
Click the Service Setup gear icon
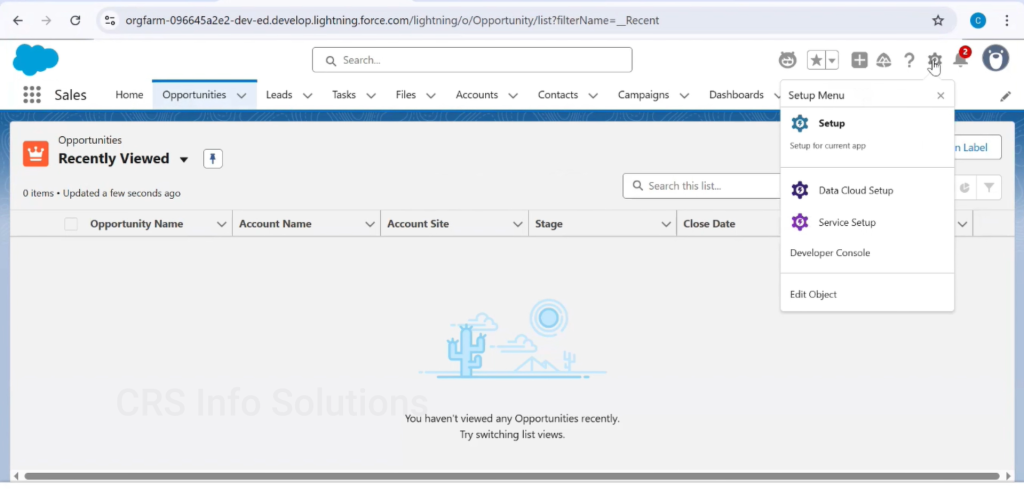[x=799, y=222]
